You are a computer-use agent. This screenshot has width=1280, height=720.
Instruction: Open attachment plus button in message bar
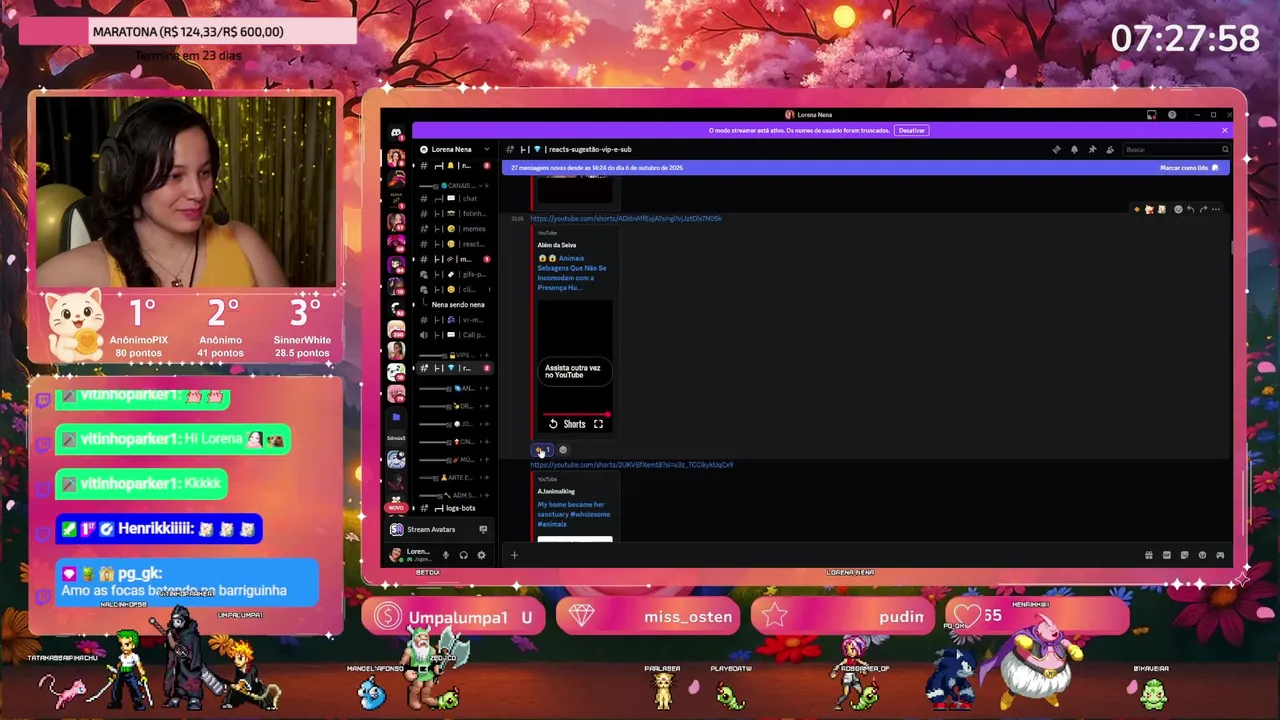tap(514, 555)
